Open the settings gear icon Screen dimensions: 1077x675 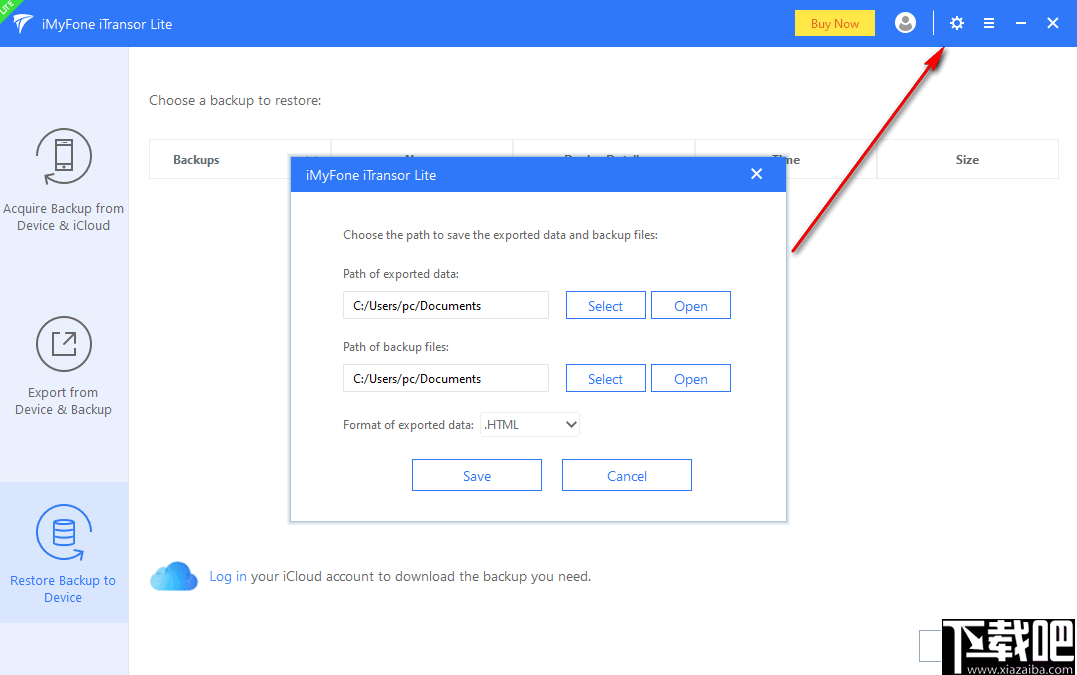[957, 23]
